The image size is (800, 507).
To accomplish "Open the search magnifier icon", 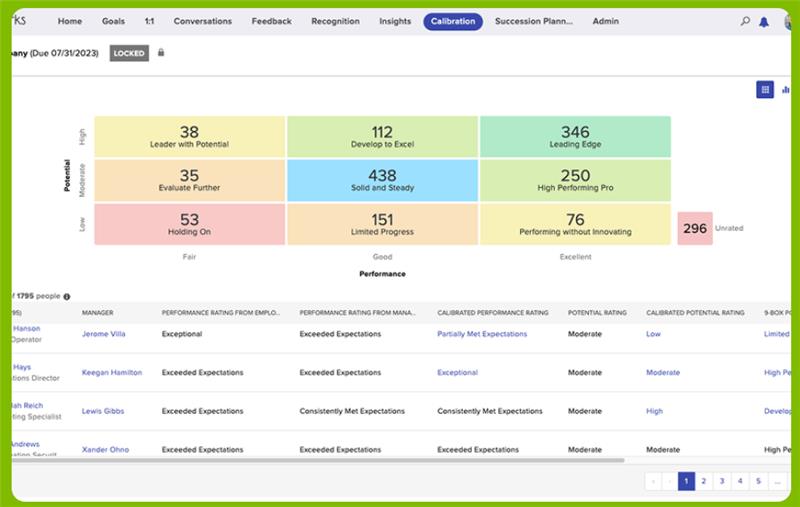I will click(x=745, y=21).
